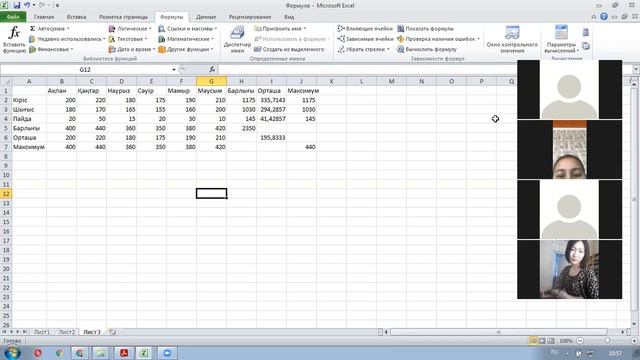640x360 pixels.
Task: Open Excel Help question mark icon
Action: 604,16
